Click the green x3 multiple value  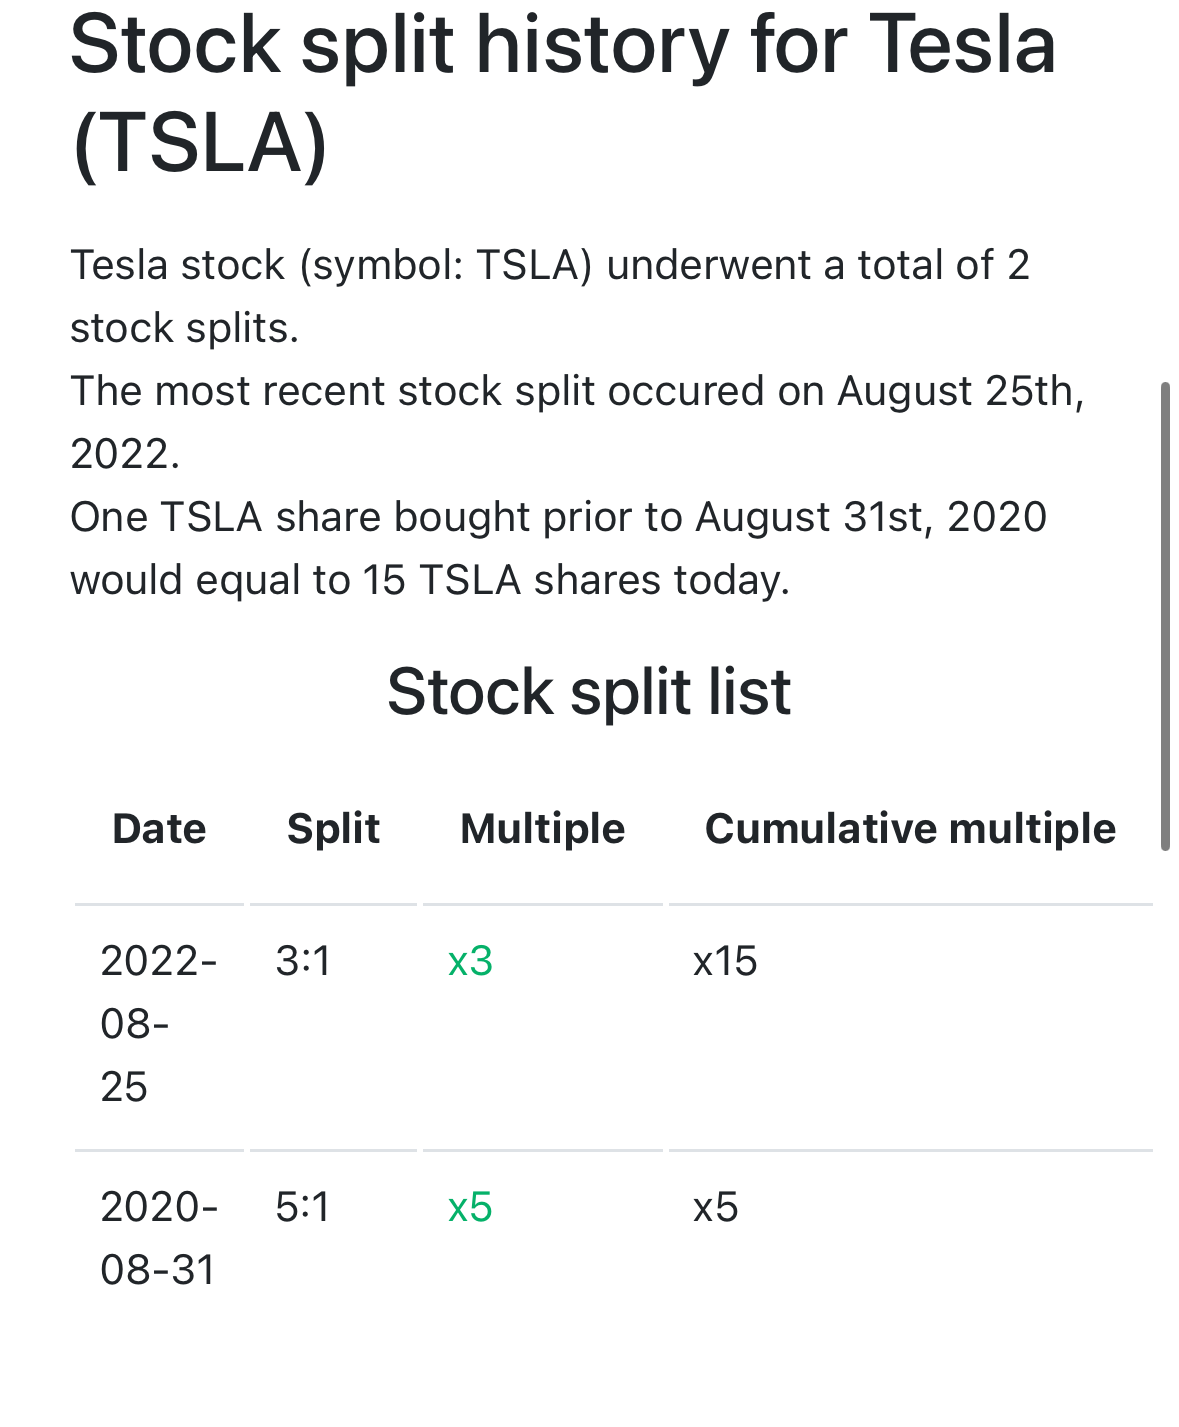pyautogui.click(x=470, y=961)
